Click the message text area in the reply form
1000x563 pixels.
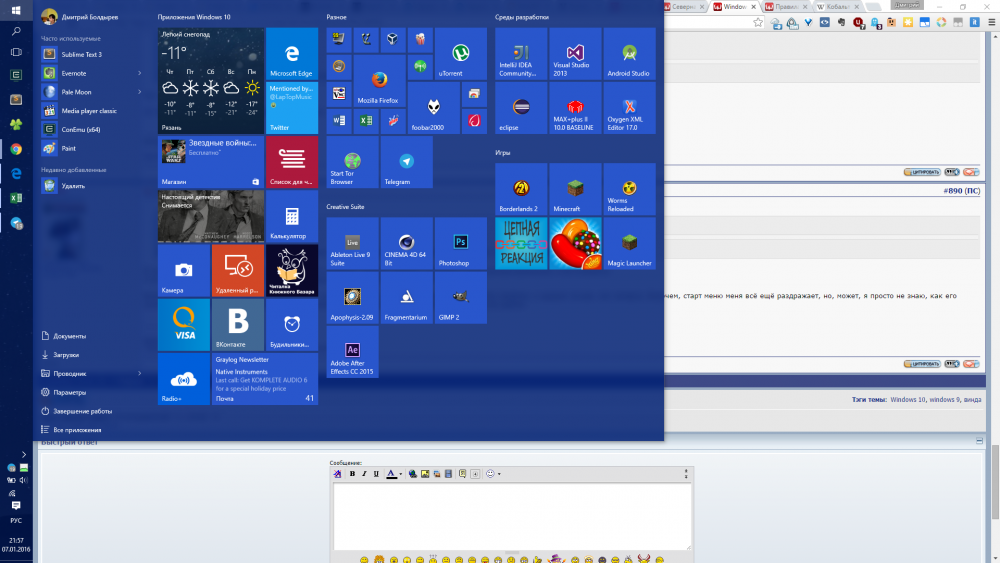tap(512, 516)
